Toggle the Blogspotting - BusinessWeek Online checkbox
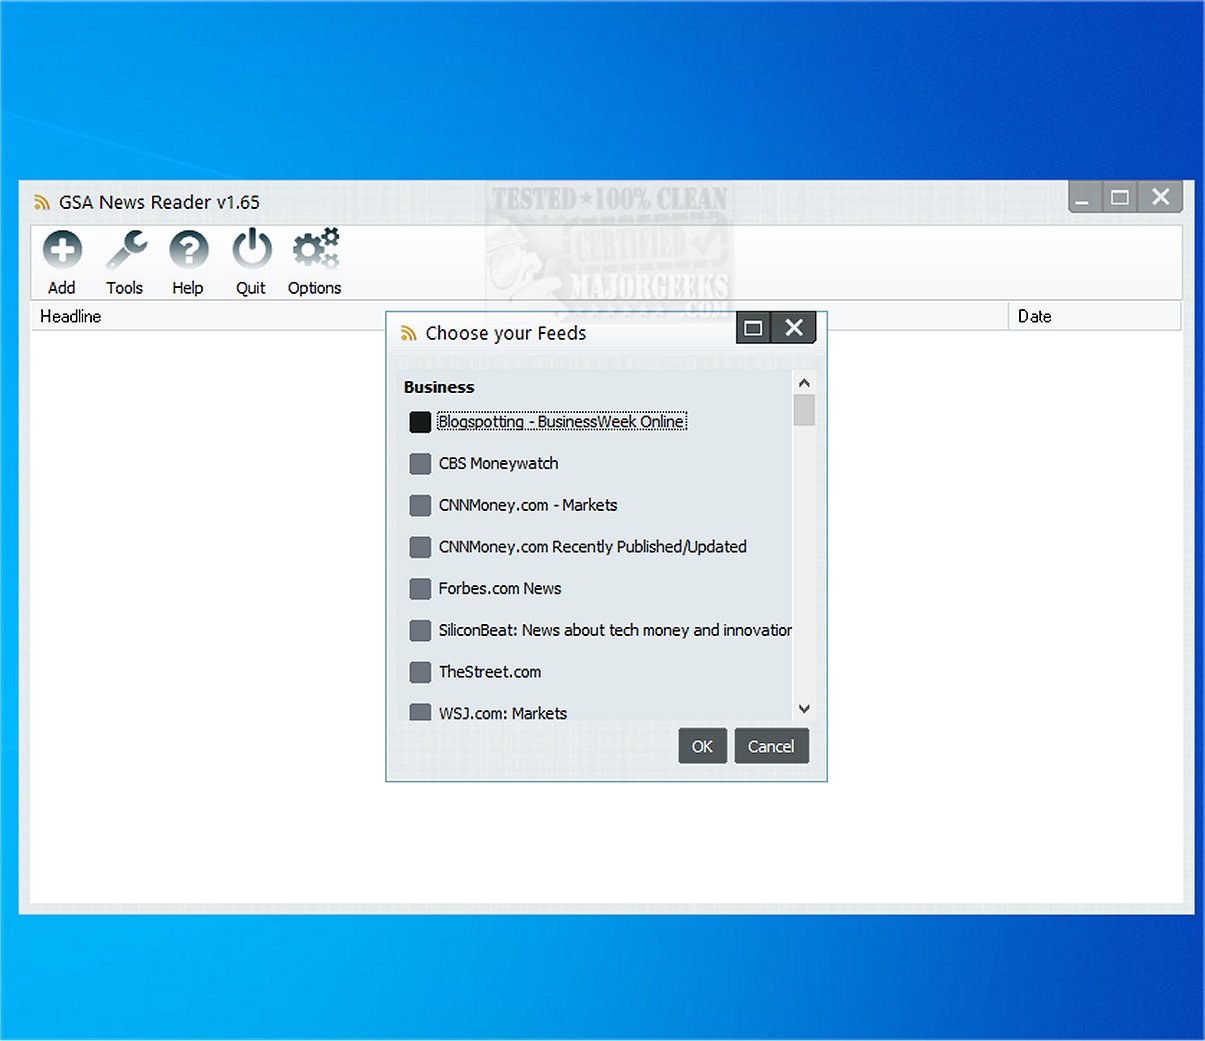Viewport: 1205px width, 1041px height. [420, 422]
